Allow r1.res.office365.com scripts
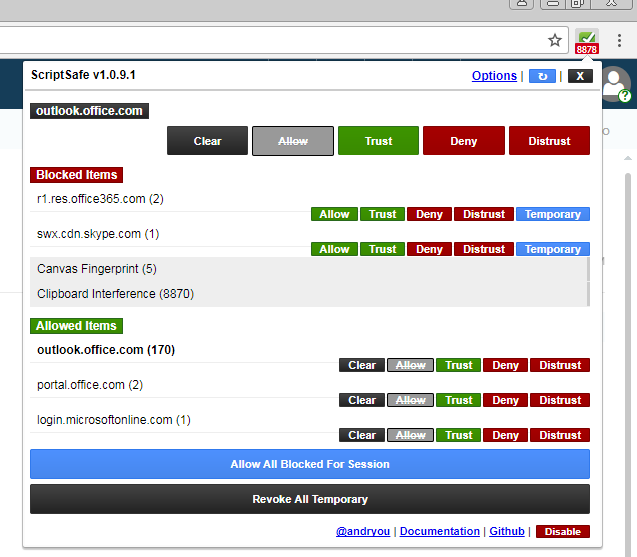The width and height of the screenshot is (637, 557). [334, 214]
